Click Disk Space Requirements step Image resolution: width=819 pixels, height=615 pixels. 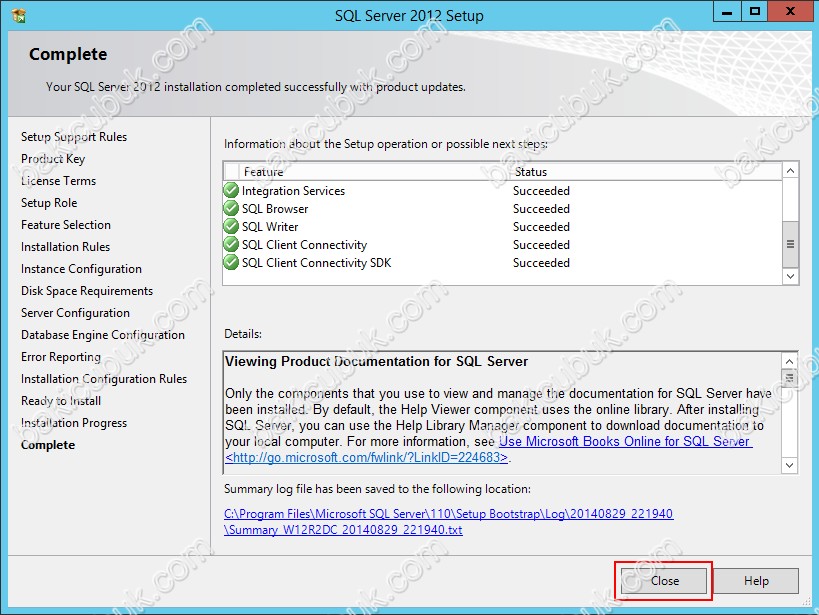(x=87, y=291)
